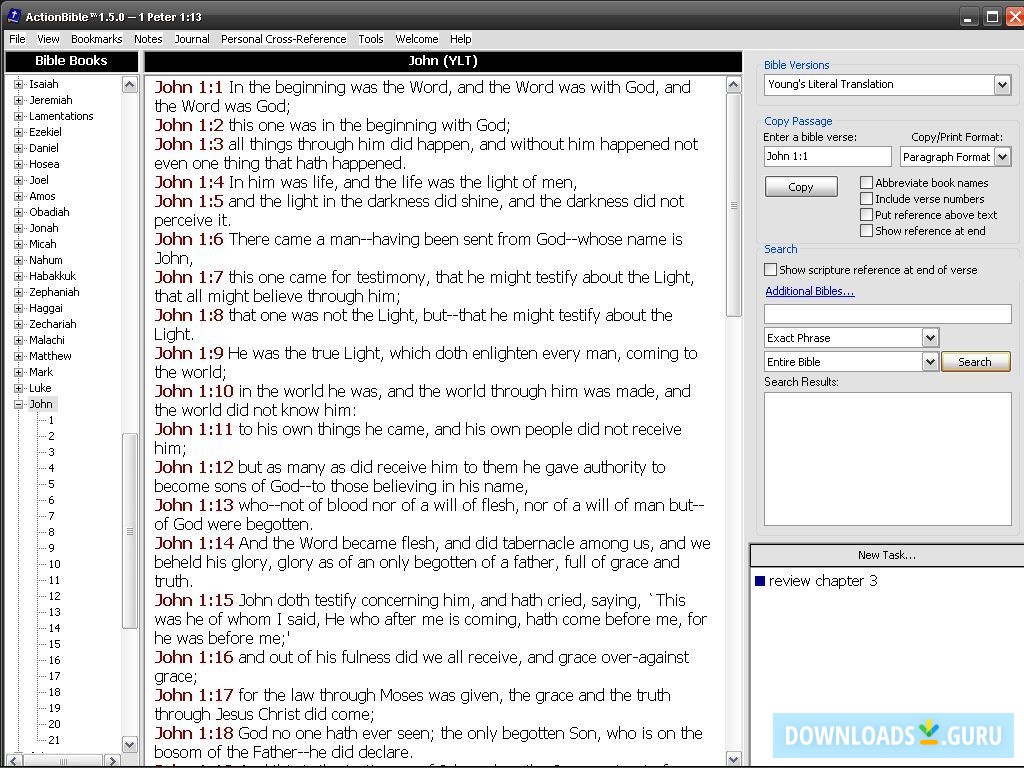Click the John 1:1 verse reference
This screenshot has height=768, width=1024.
coord(189,88)
